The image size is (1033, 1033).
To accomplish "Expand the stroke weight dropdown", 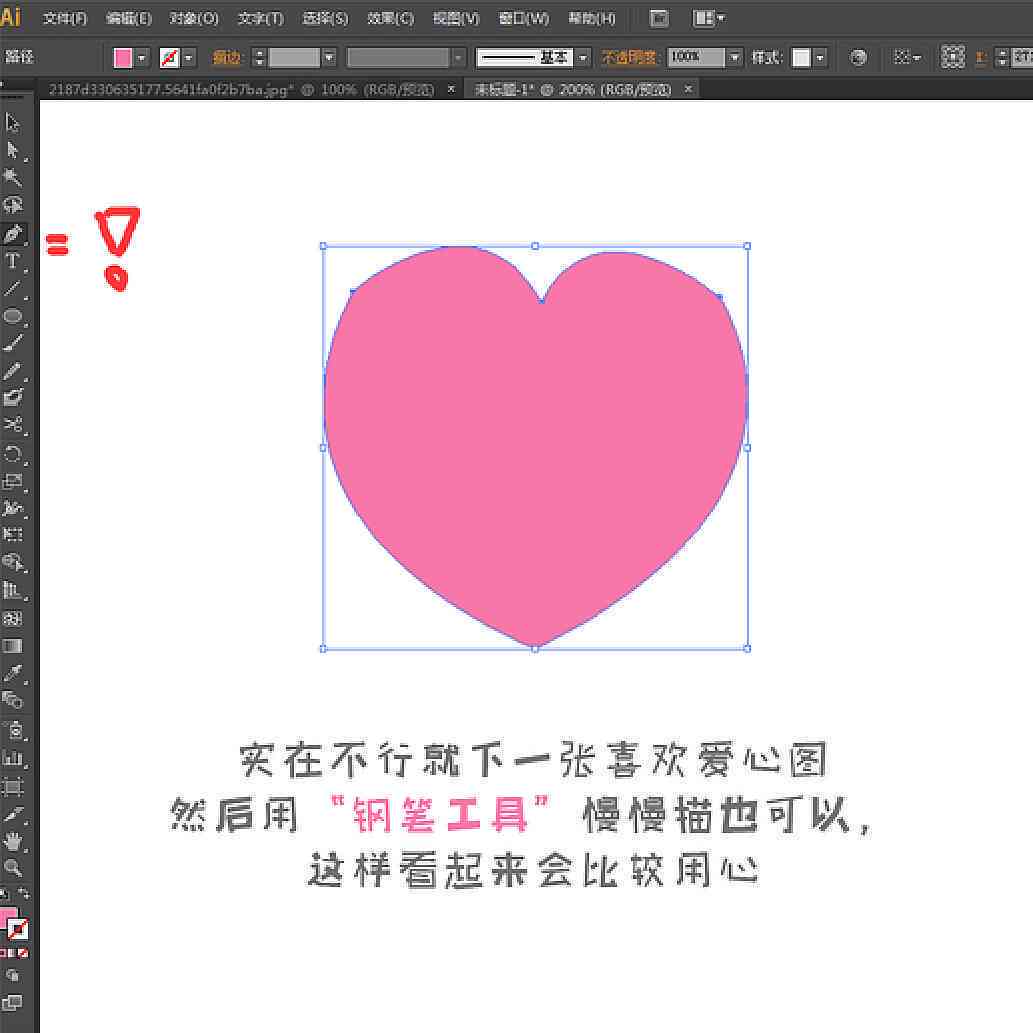I will (x=329, y=58).
